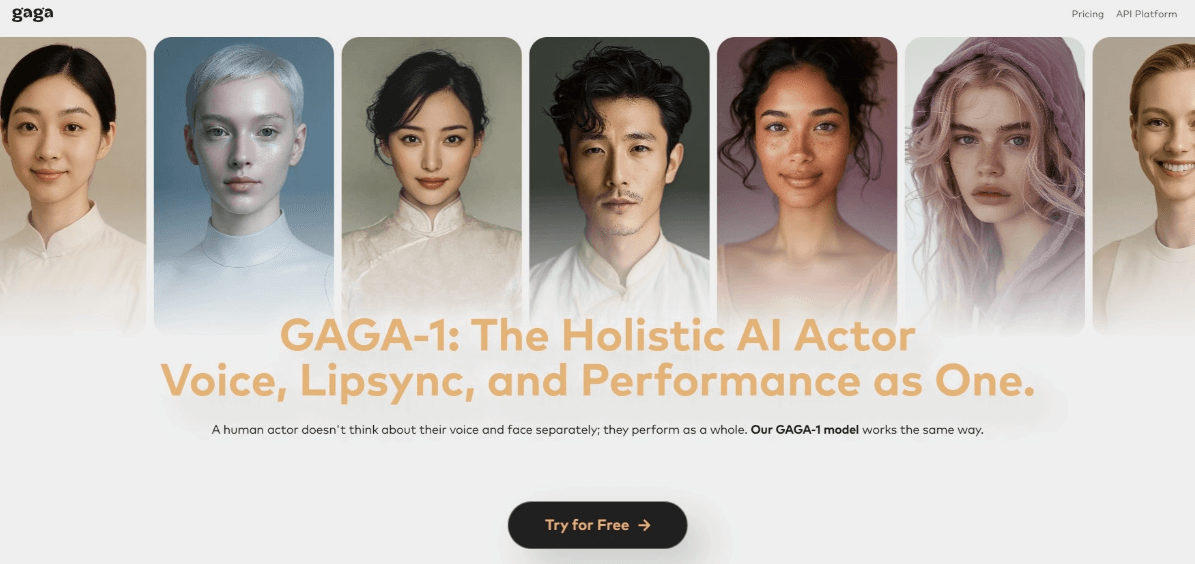Viewport: 1195px width, 564px height.
Task: Open the Pricing page link
Action: (x=1087, y=14)
